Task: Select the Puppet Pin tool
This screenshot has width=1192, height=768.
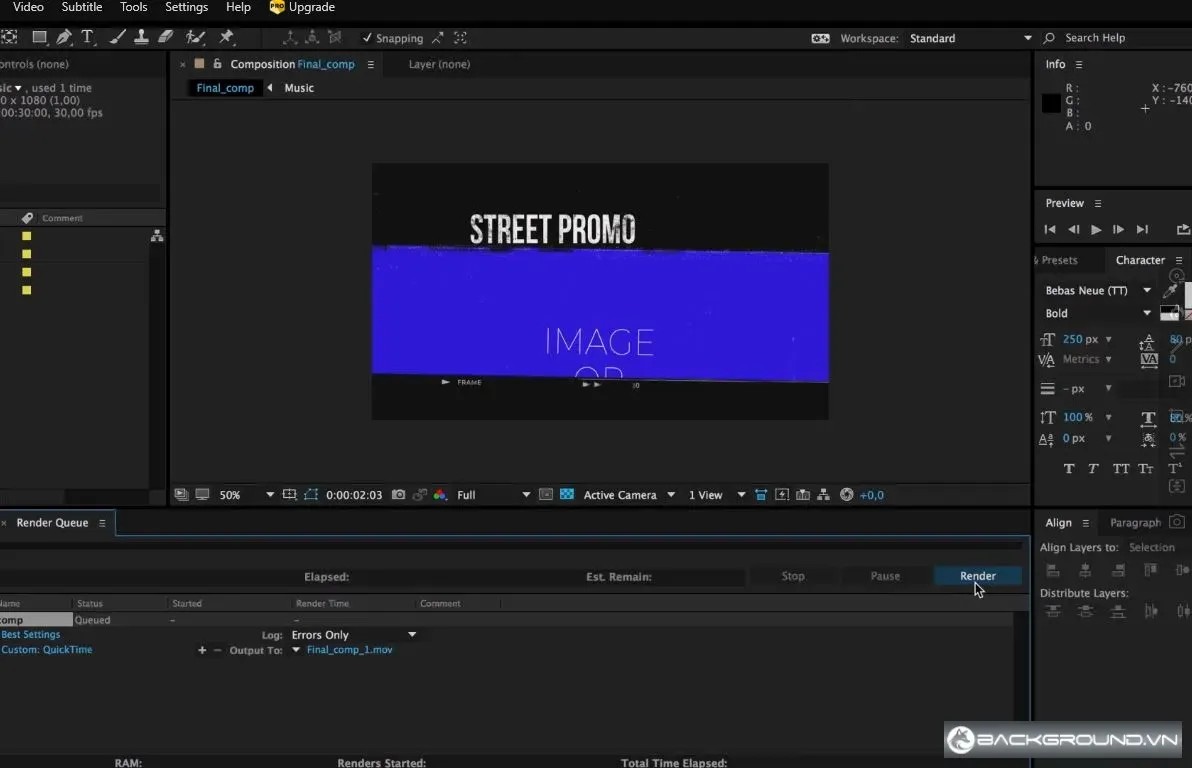Action: 226,36
